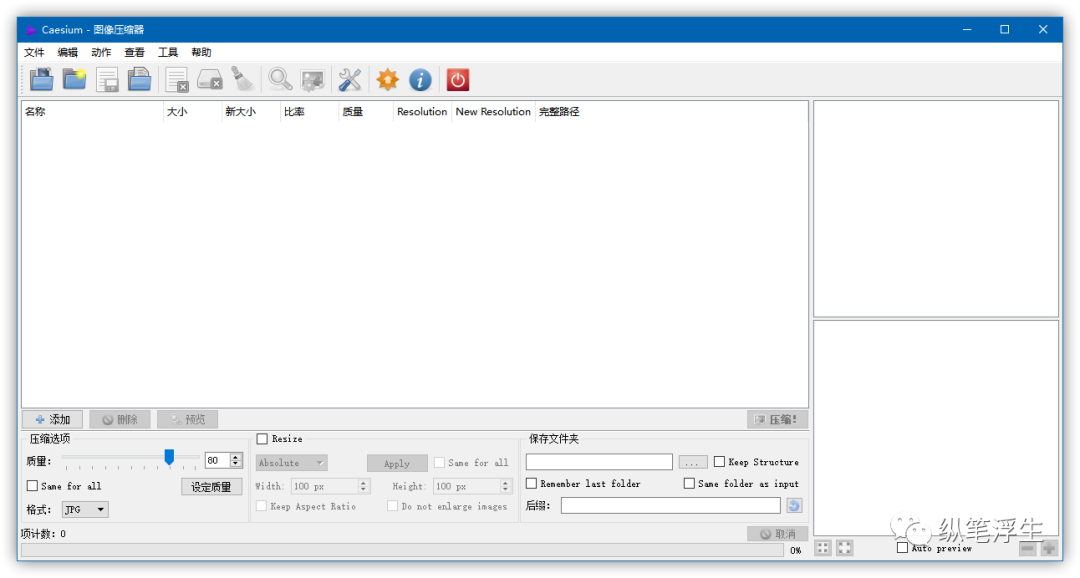Click the 取消 cancel button
The width and height of the screenshot is (1080, 578).
pyautogui.click(x=777, y=533)
